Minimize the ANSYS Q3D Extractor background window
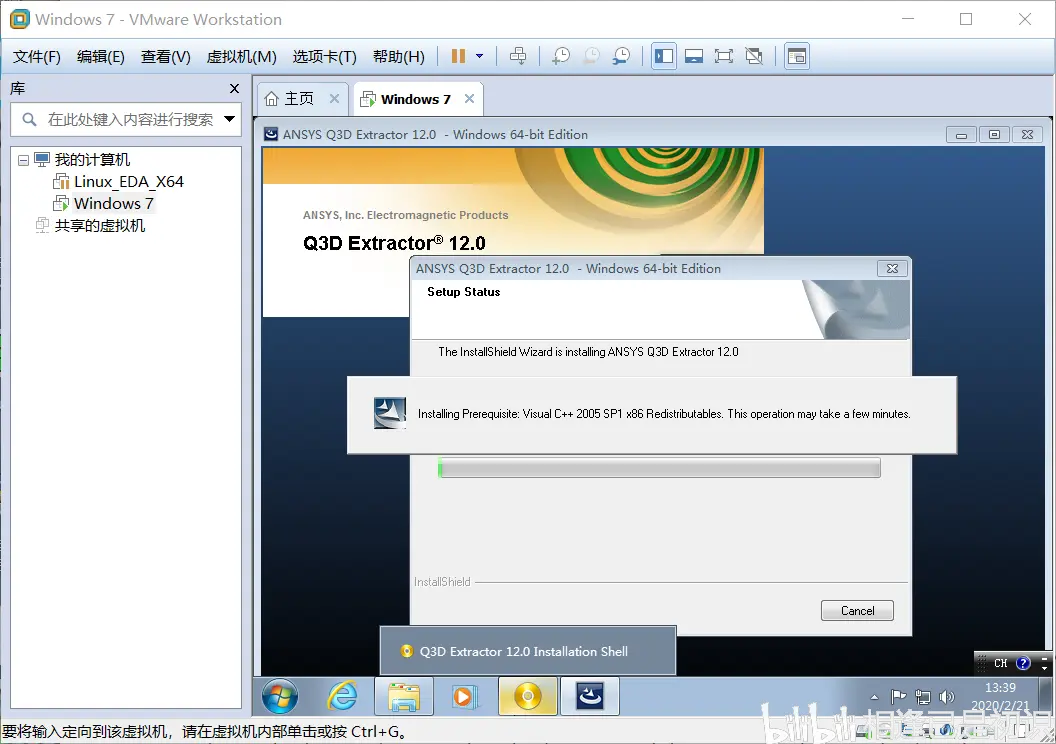Viewport: 1056px width, 744px height. click(961, 135)
